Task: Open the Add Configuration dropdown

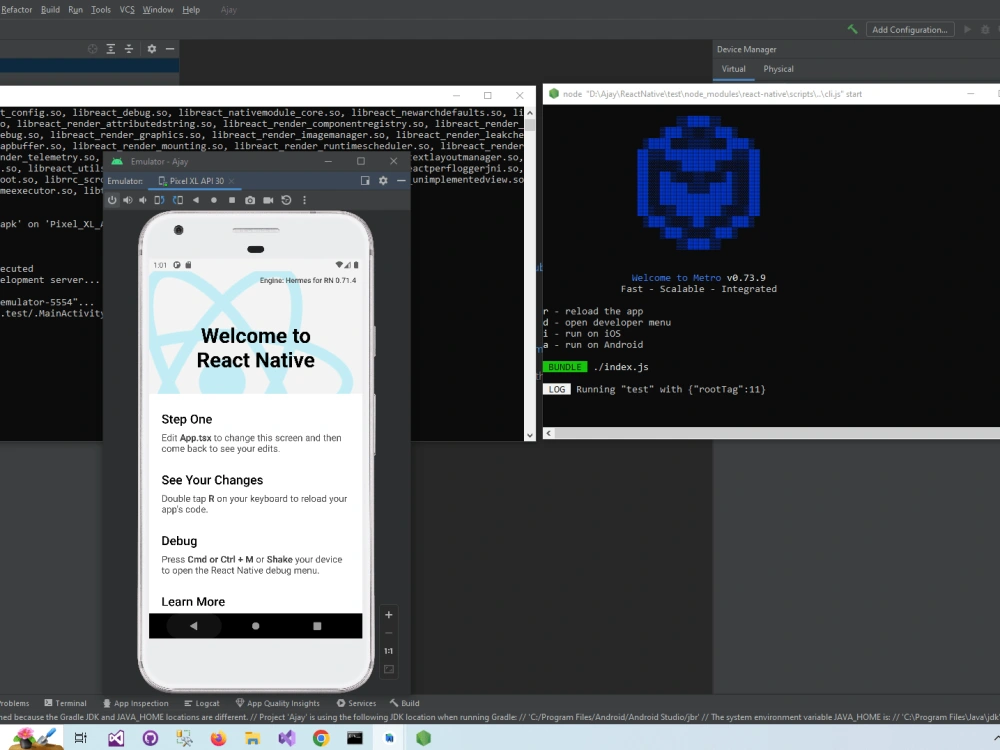Action: [x=910, y=29]
